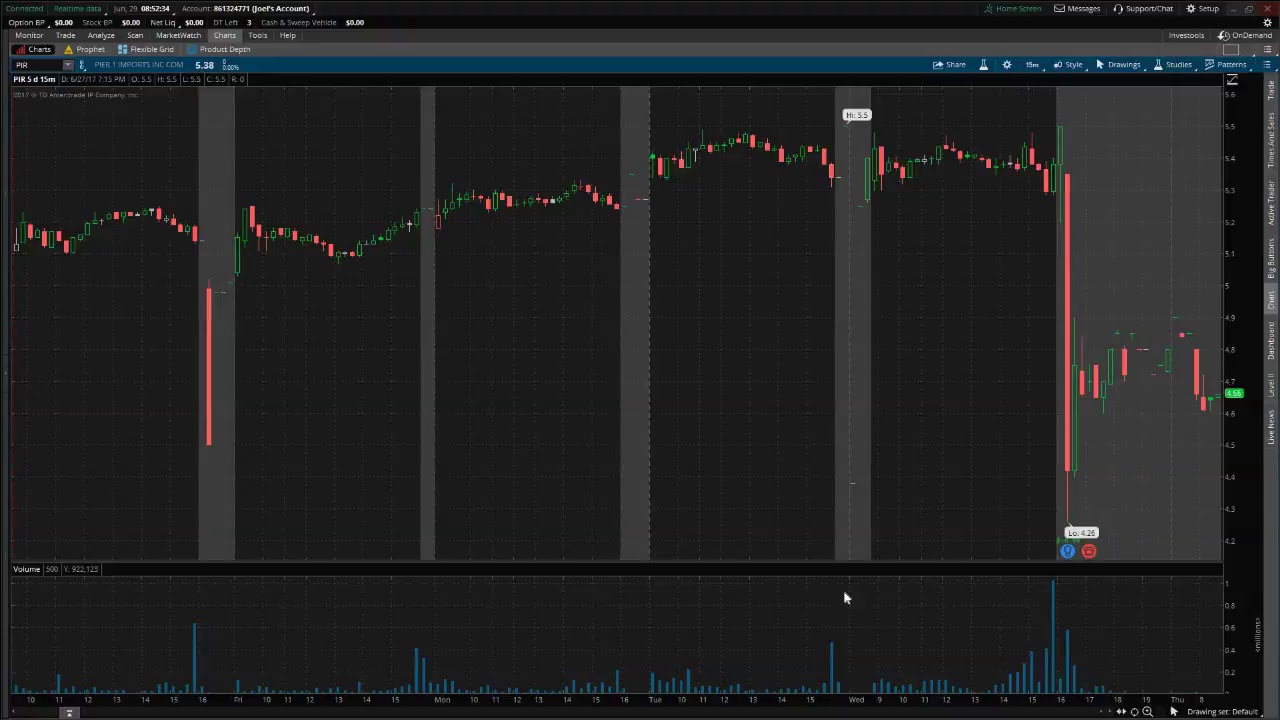Screen dimensions: 1280x720
Task: Open grid layout selector box
Action: point(1231,50)
